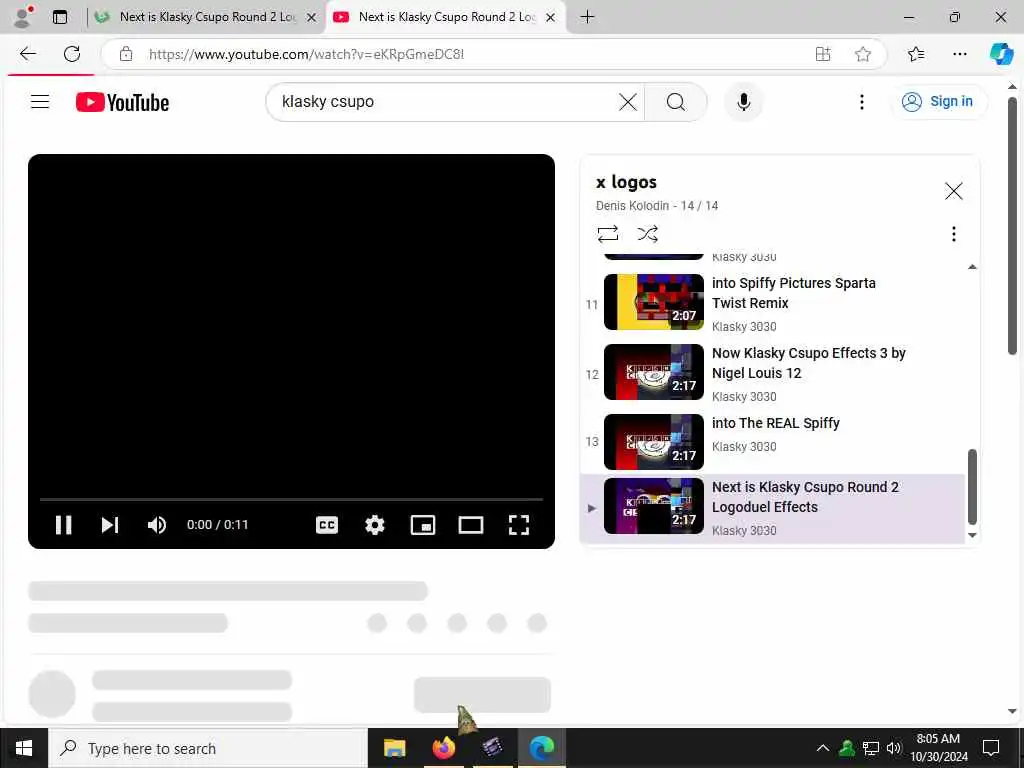Switch to first 'Next is Klasky Csupo' tab
Viewport: 1024px width, 768px height.
[x=206, y=17]
